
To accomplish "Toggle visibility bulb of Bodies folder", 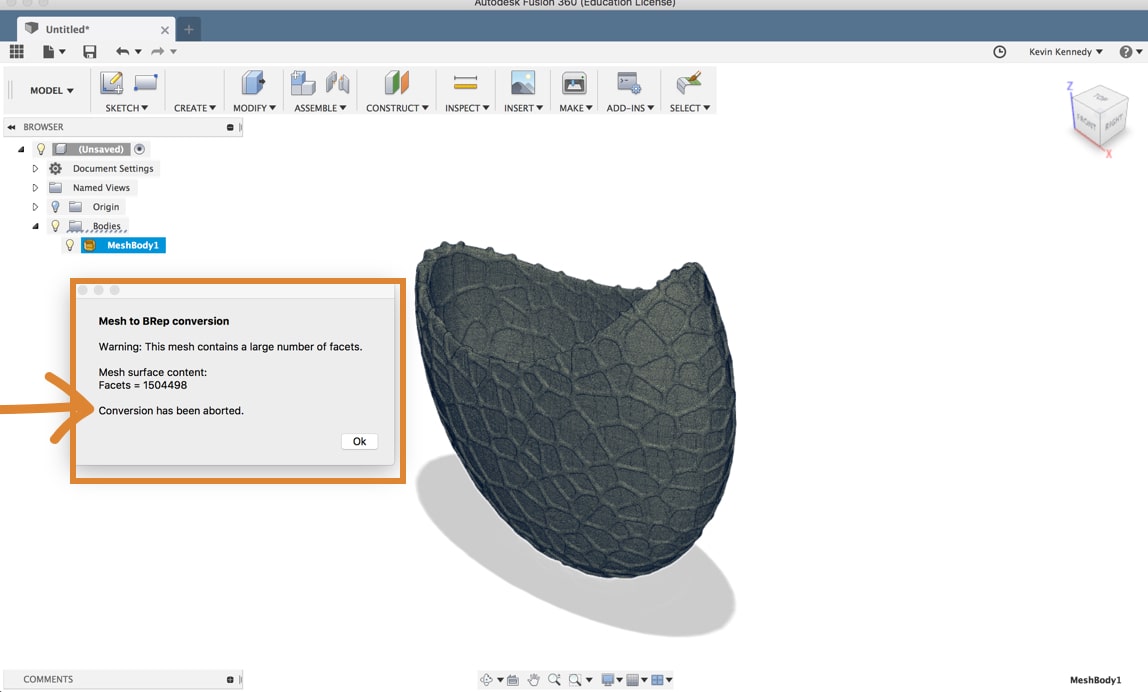I will 55,226.
